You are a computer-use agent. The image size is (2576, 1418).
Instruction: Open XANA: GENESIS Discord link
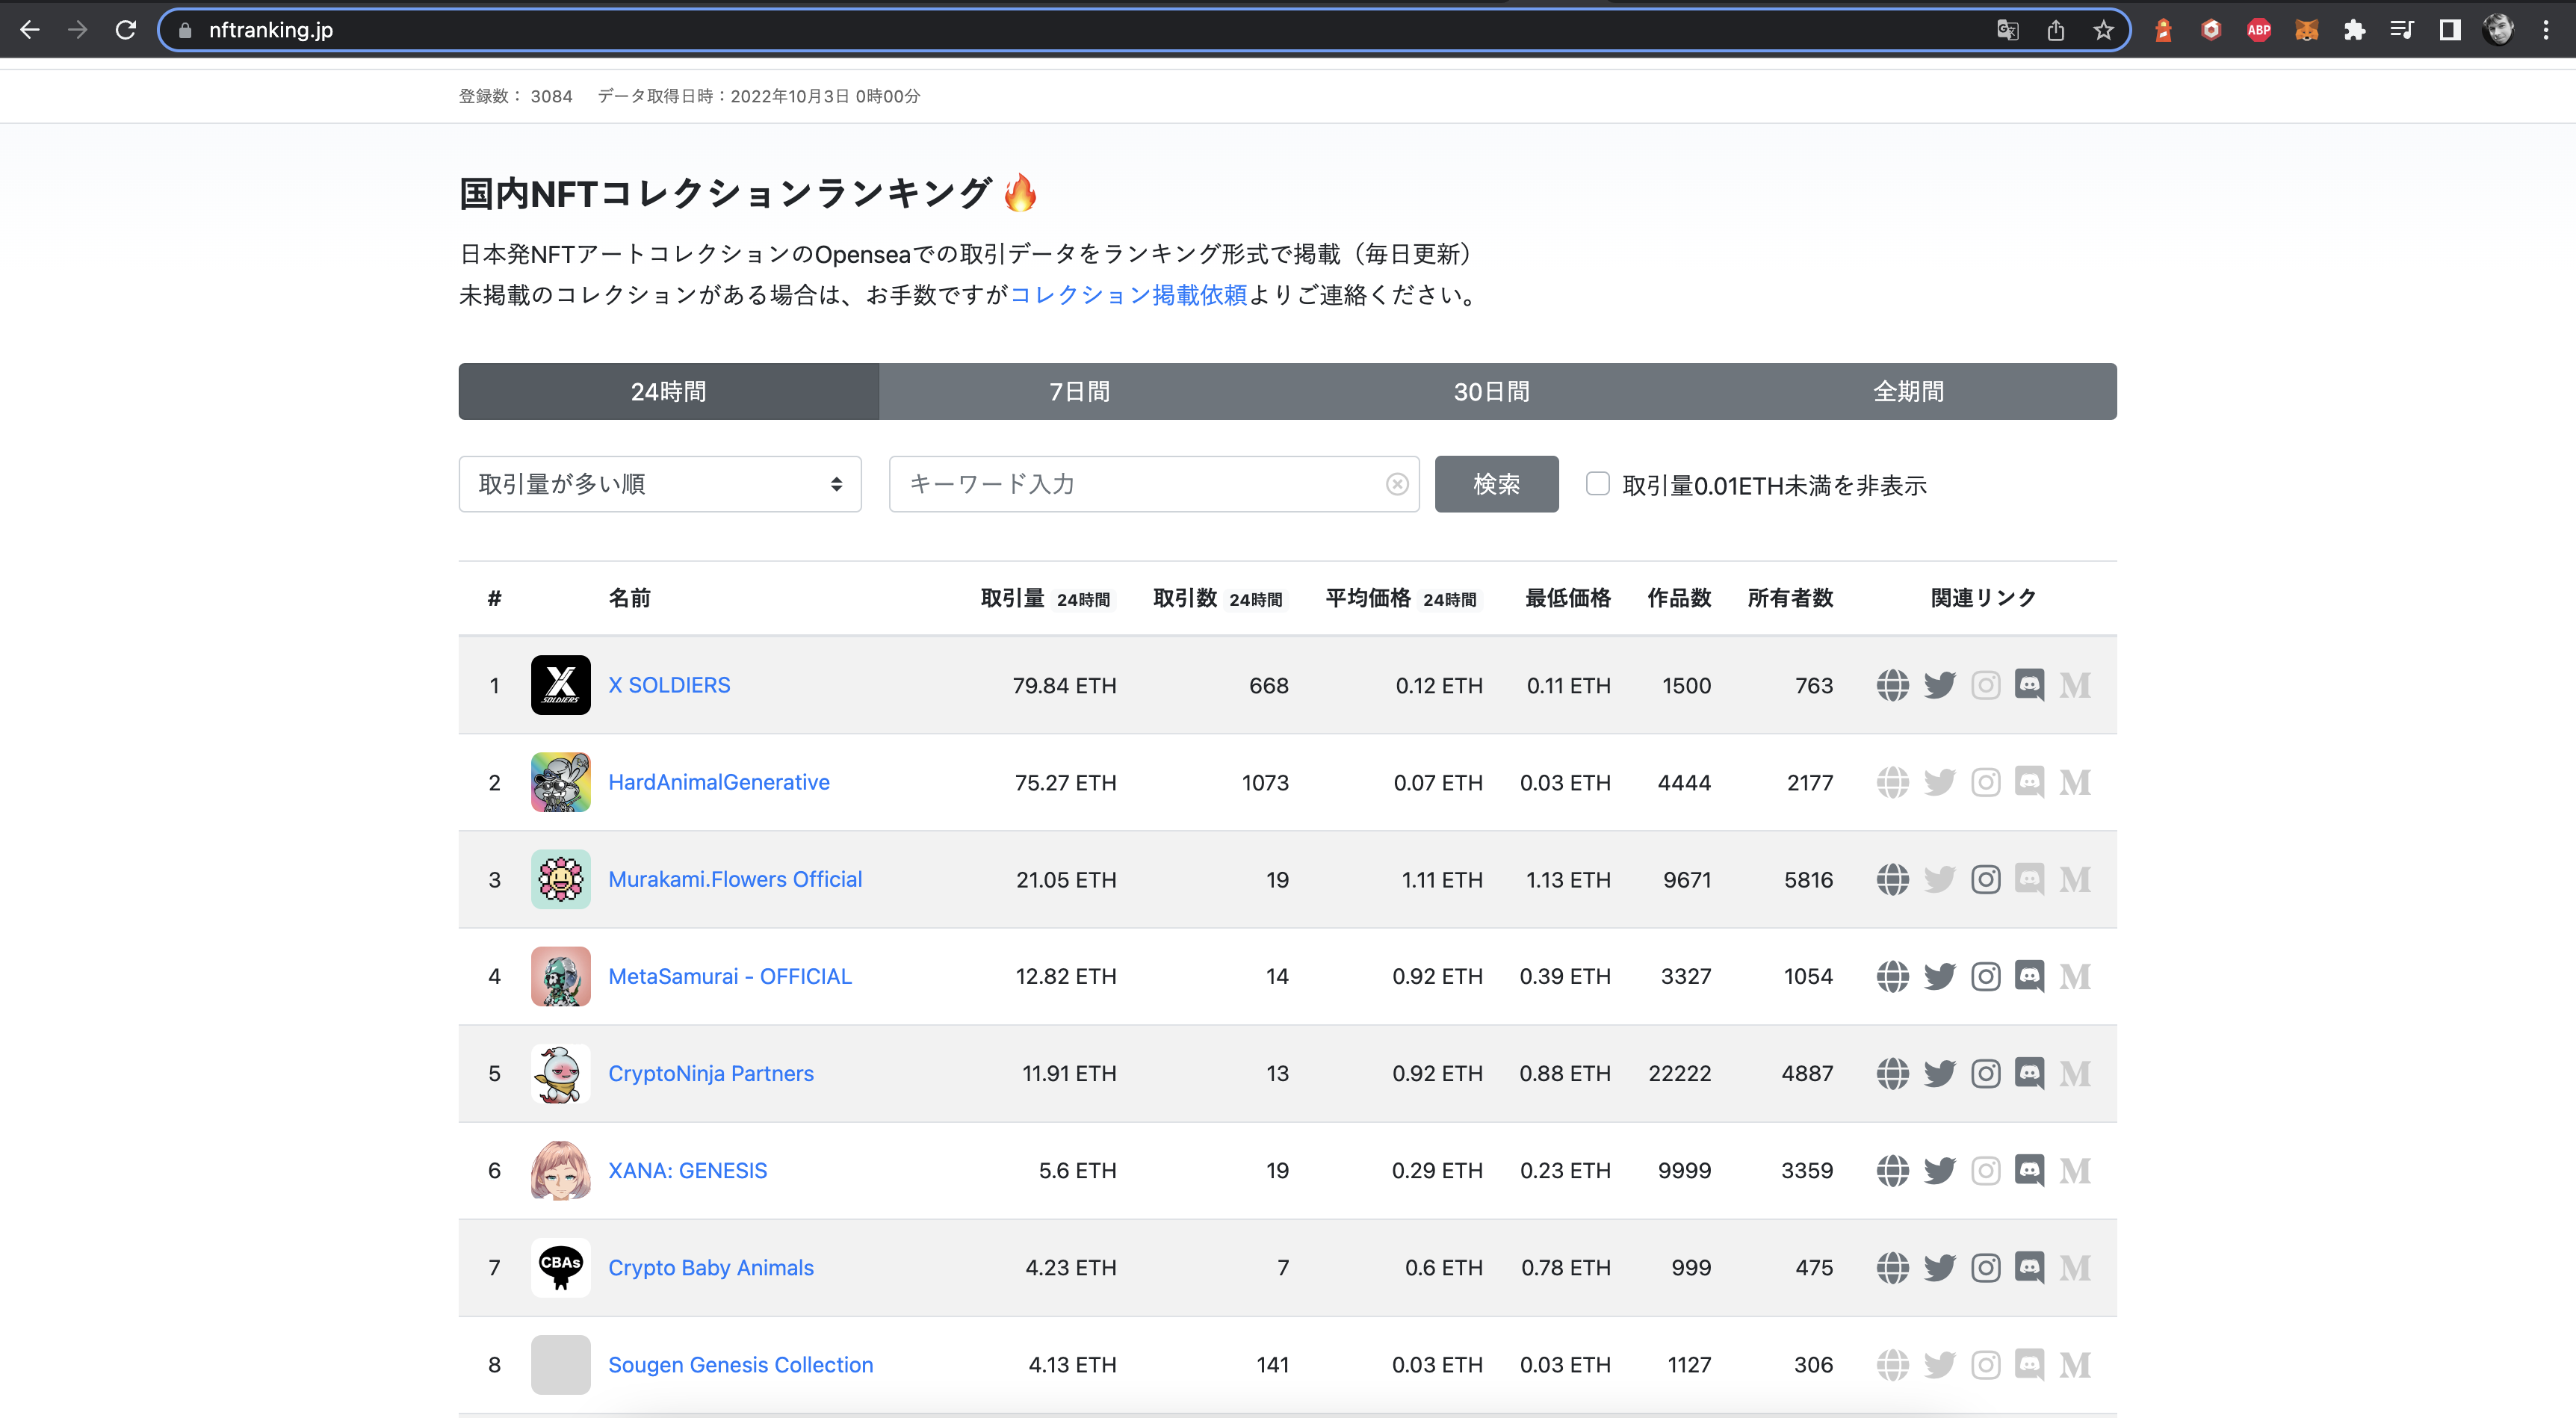(2031, 1170)
